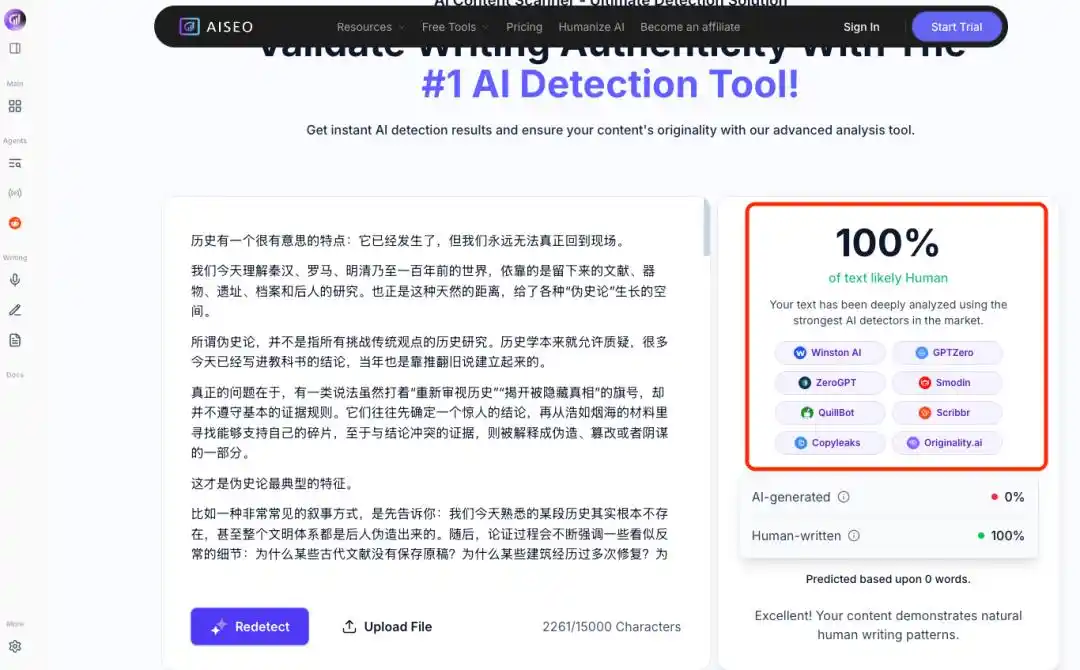Click the info icon next to Human-written
This screenshot has height=670, width=1080.
click(853, 535)
